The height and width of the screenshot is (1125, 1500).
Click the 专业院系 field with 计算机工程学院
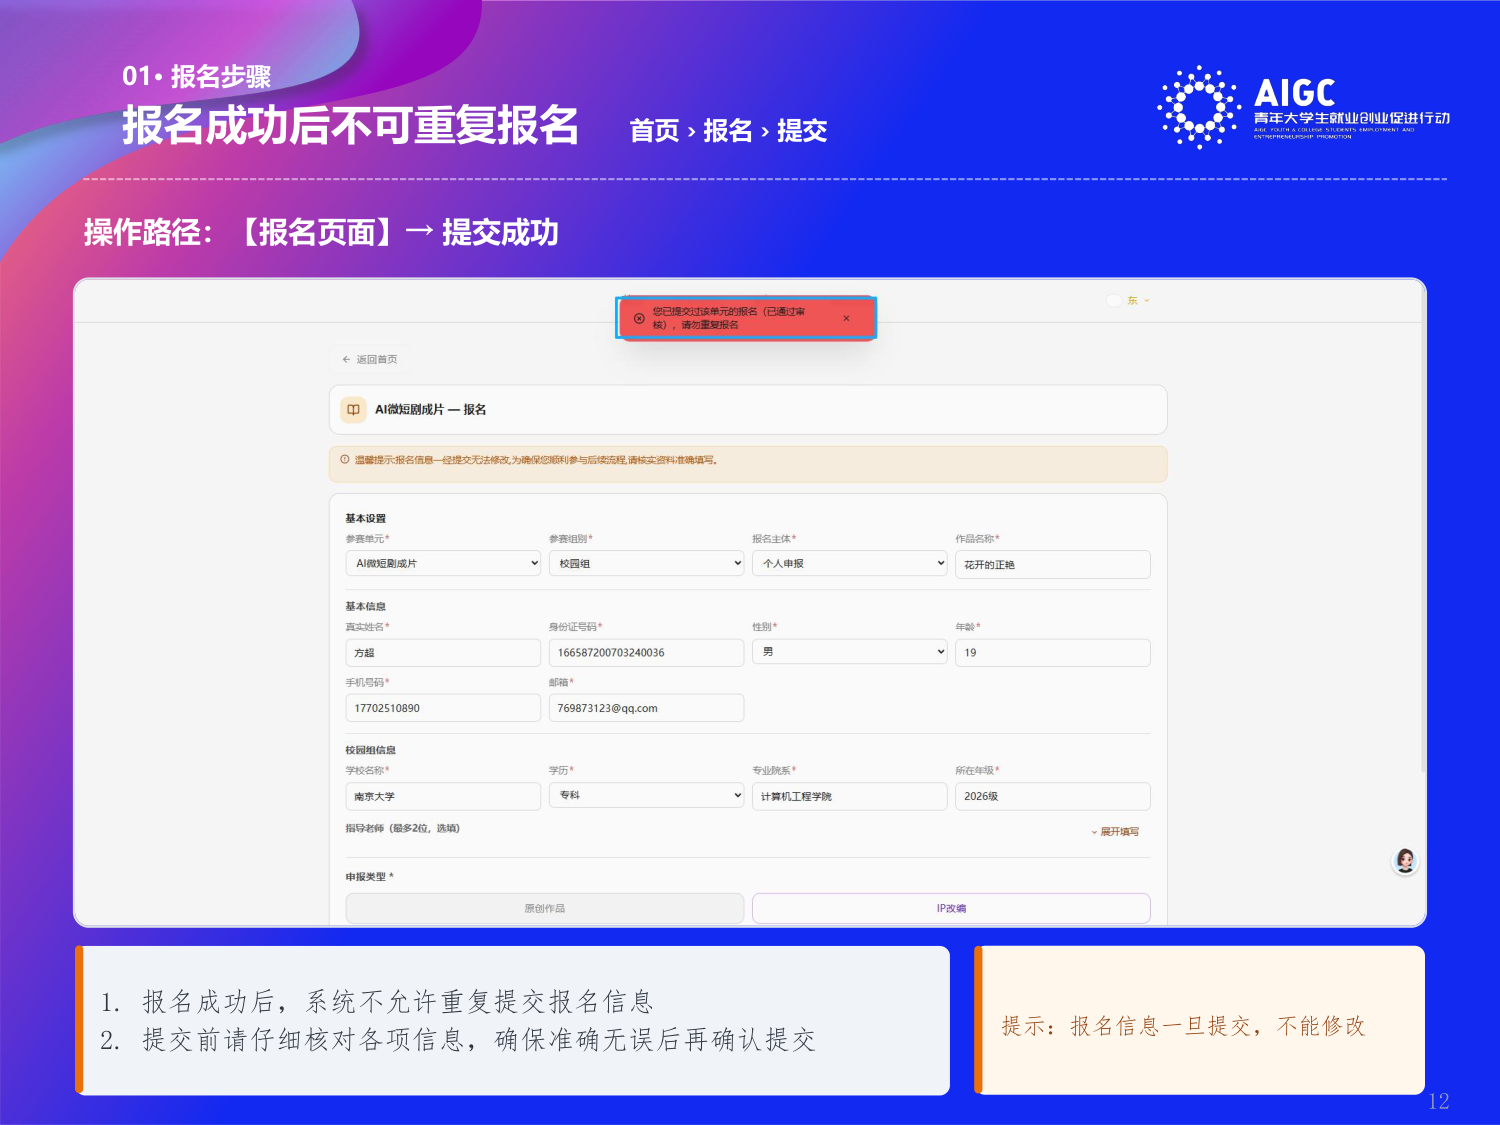tap(850, 796)
